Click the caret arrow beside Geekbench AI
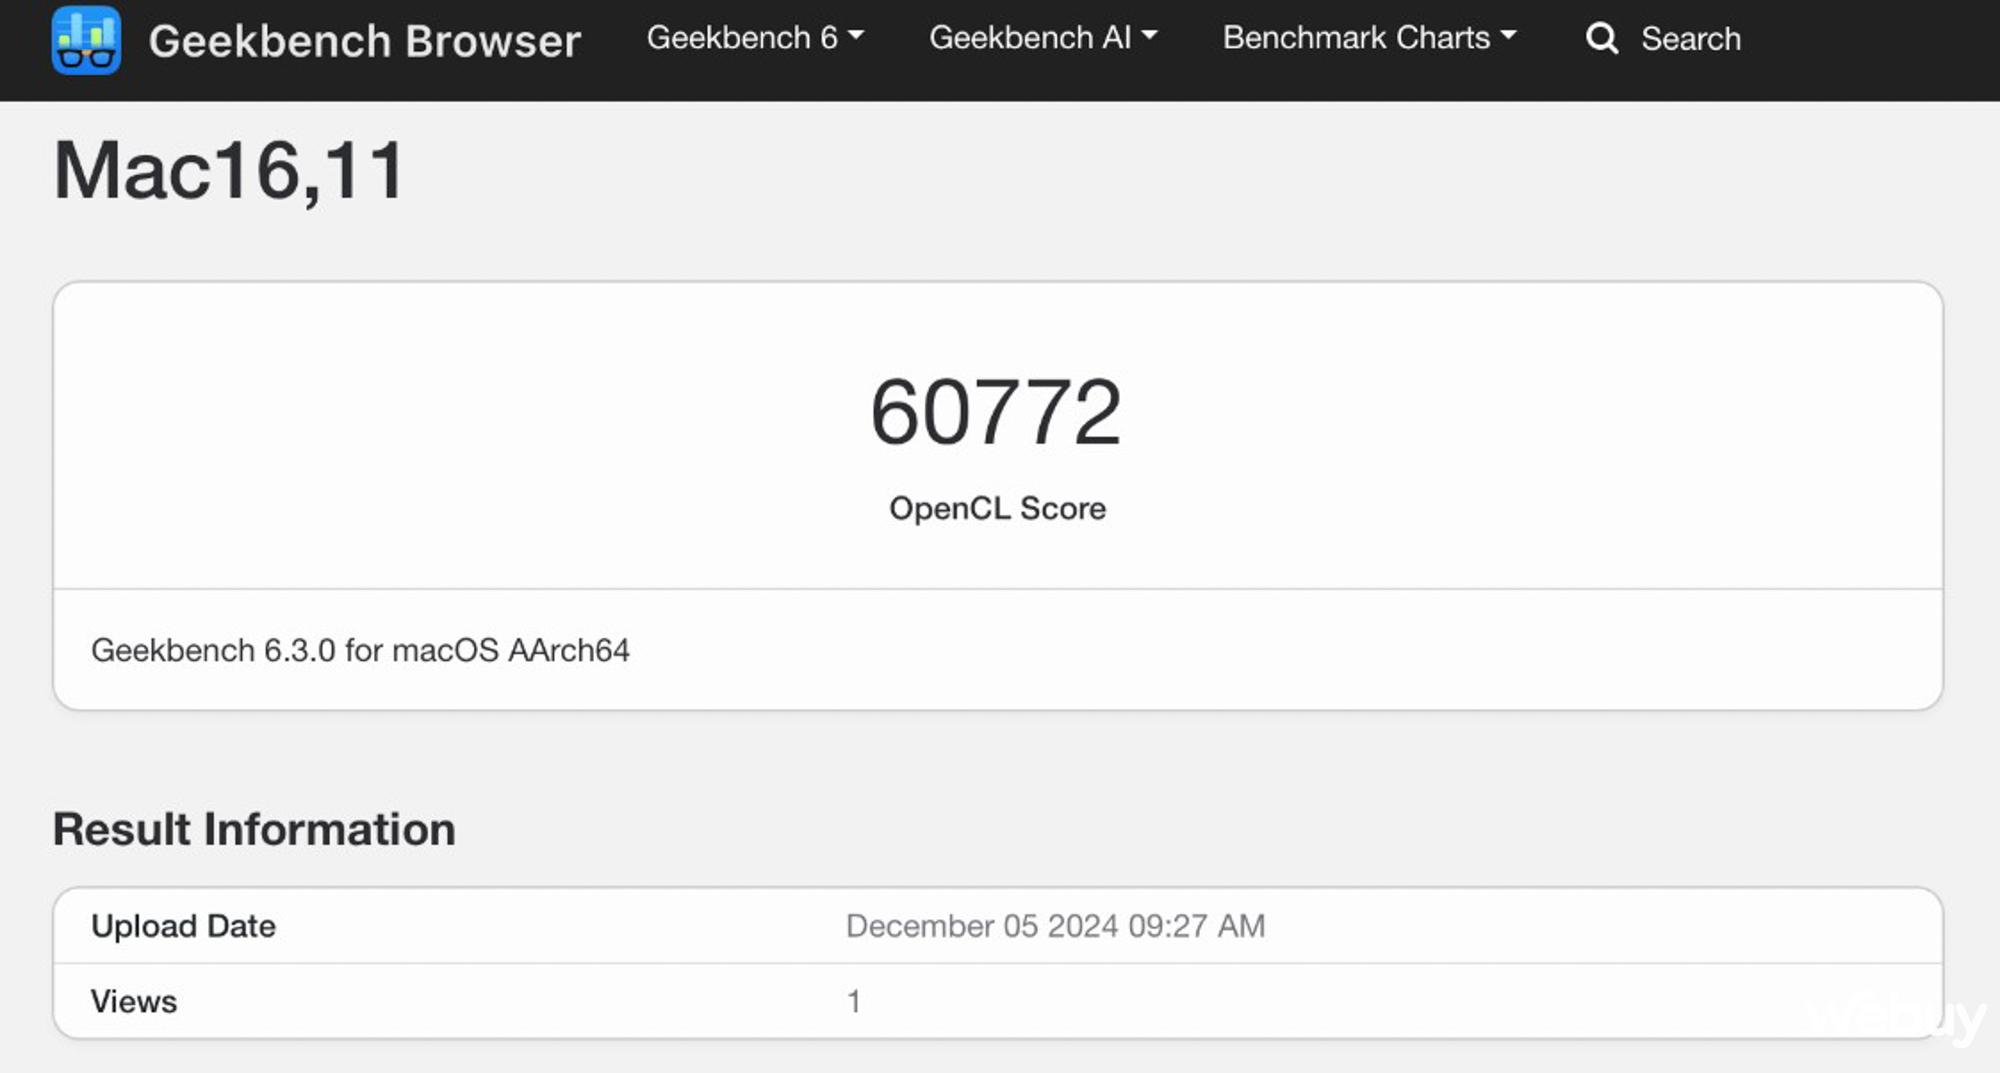 coord(1149,35)
